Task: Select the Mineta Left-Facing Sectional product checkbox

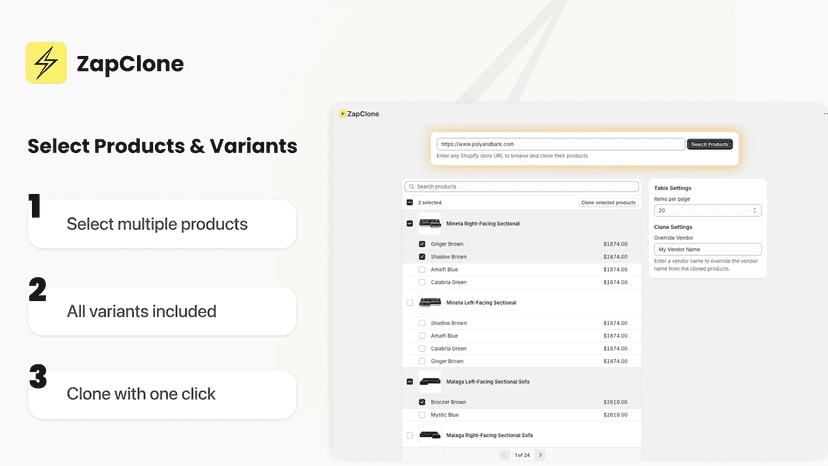Action: tap(410, 303)
